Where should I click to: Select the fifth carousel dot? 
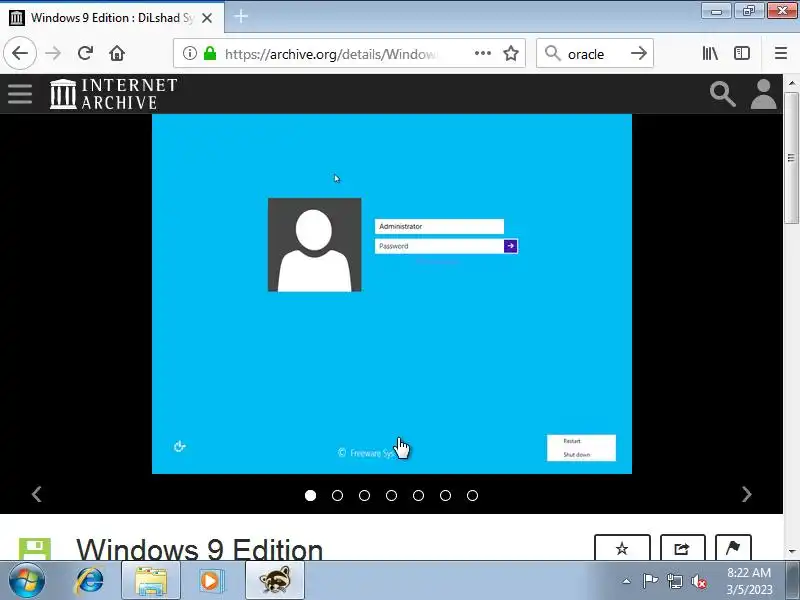[x=418, y=495]
